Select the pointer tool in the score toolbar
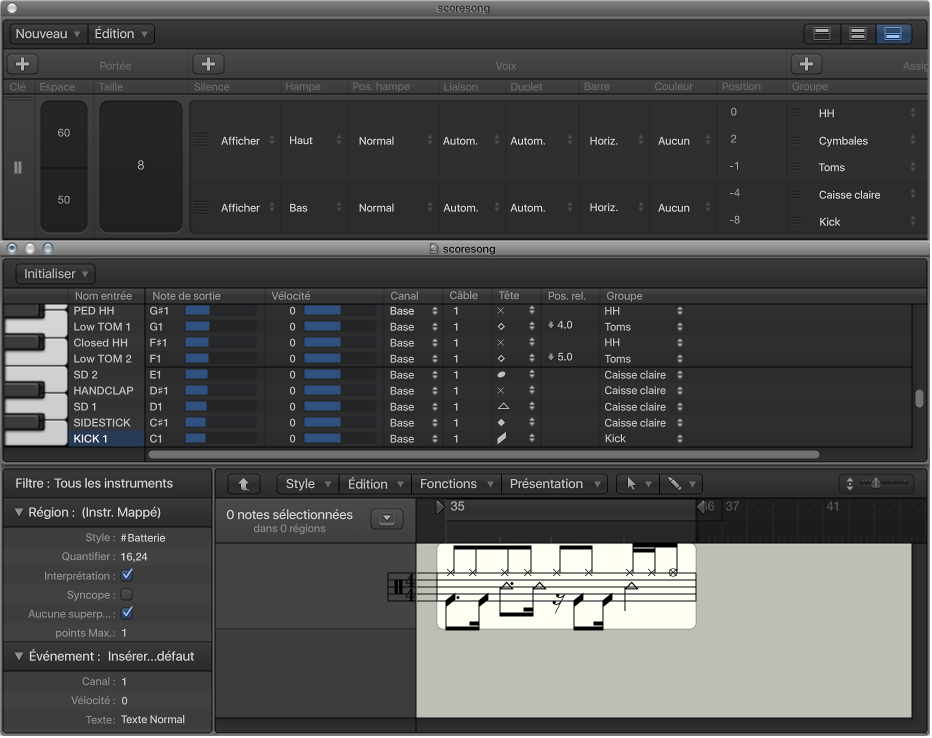Viewport: 932px width, 738px height. (631, 484)
